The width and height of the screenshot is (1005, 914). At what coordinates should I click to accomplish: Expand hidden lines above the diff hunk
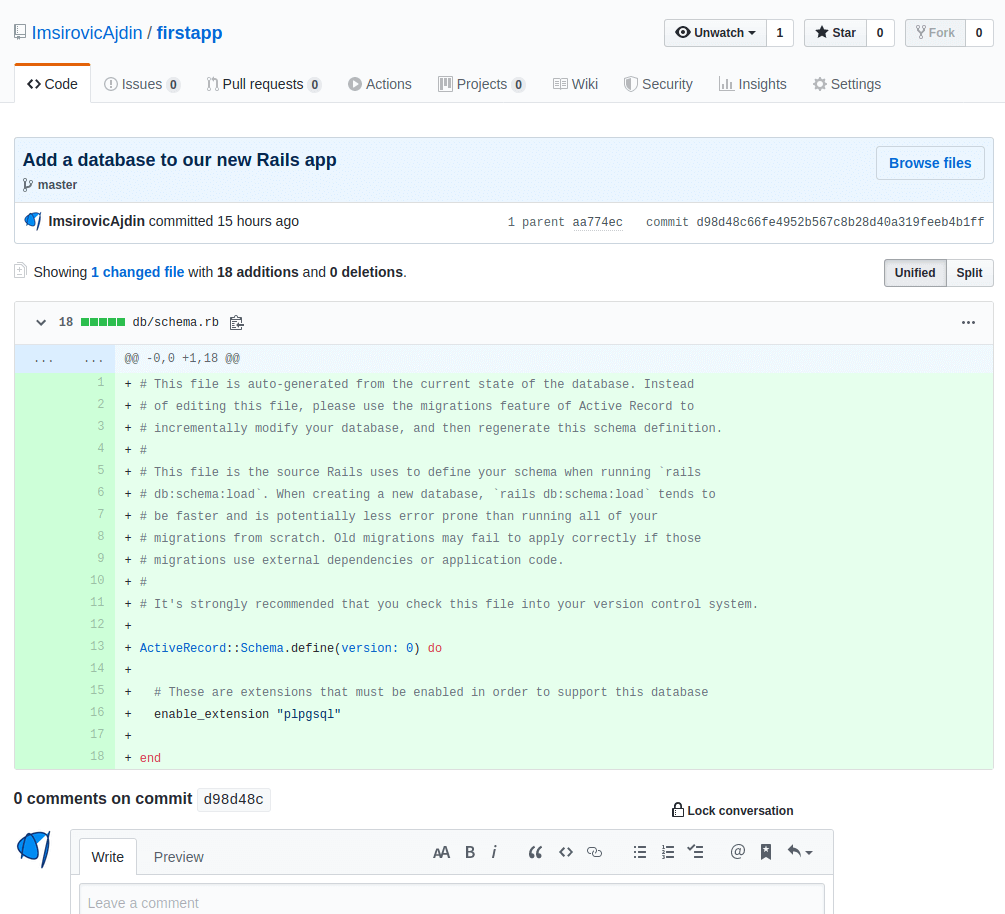point(65,359)
